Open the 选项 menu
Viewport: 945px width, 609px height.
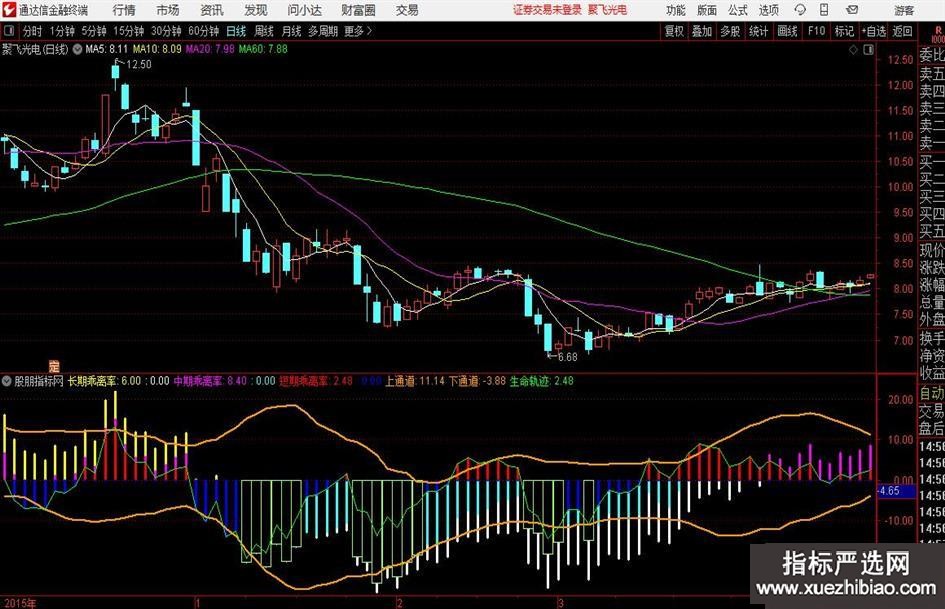(768, 10)
